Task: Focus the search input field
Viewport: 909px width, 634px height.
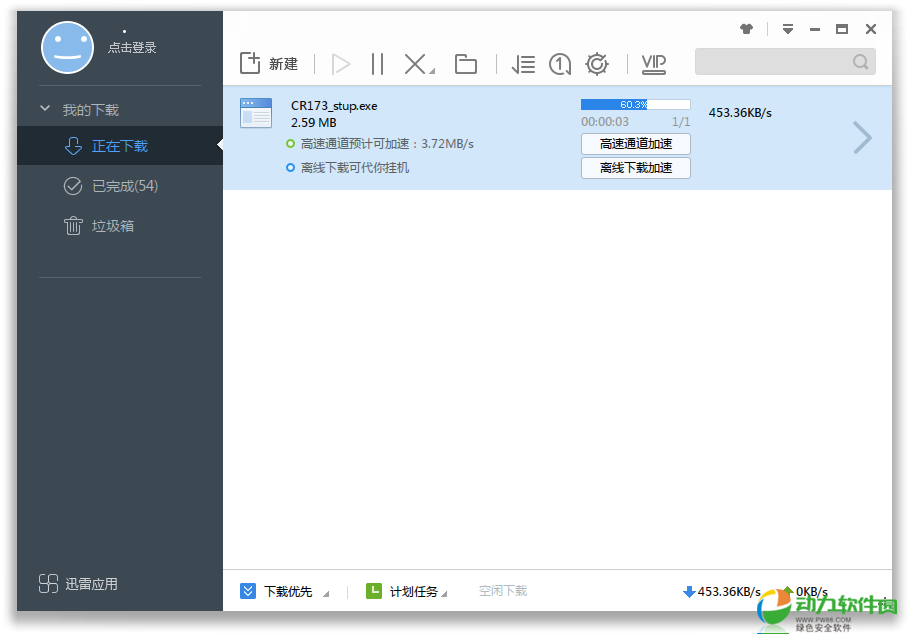Action: click(x=774, y=61)
